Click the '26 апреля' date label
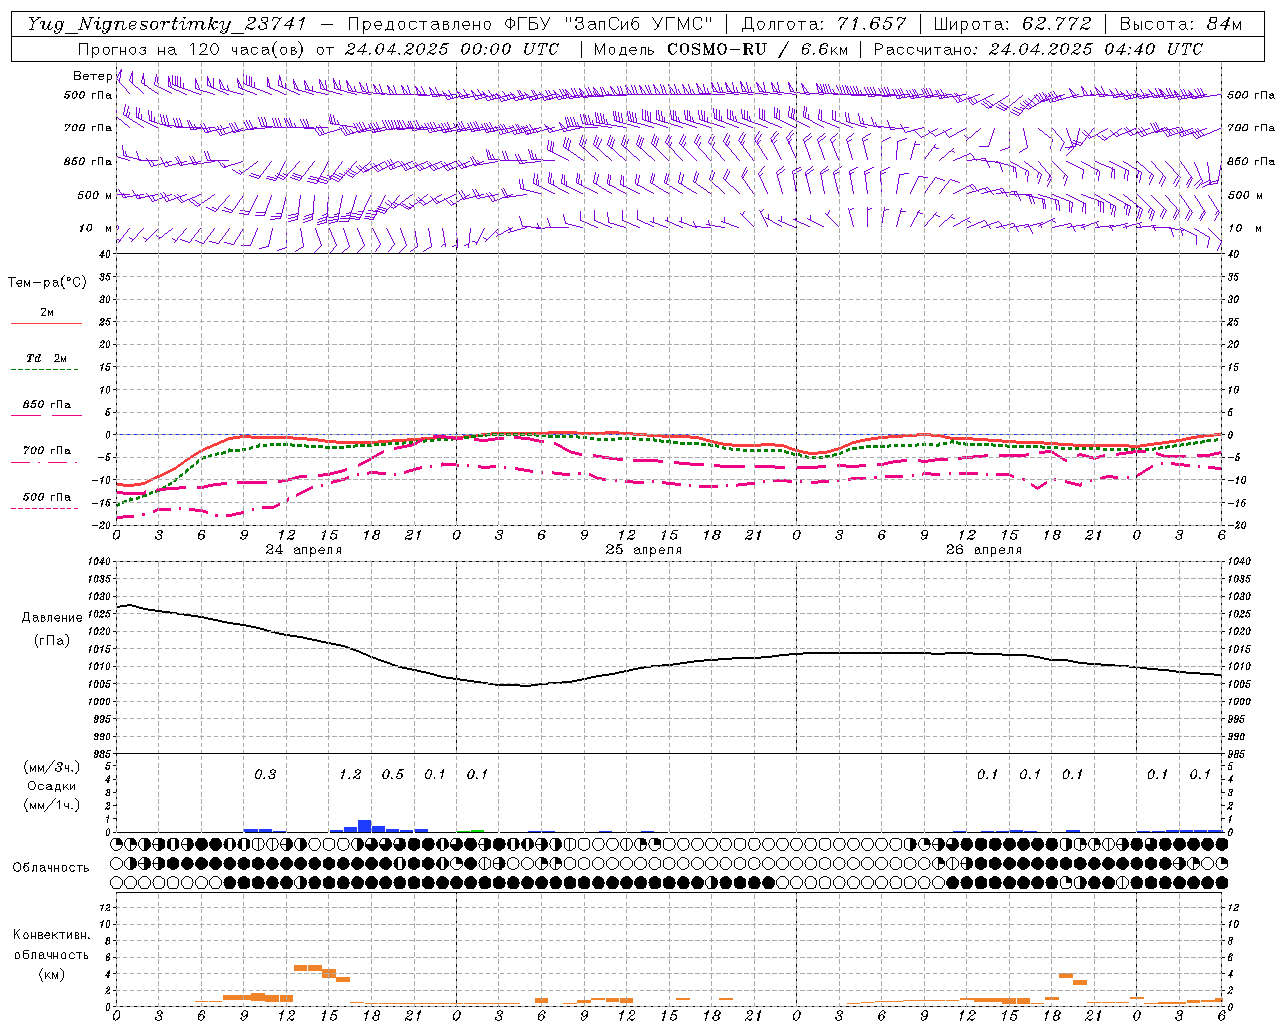Viewport: 1280px width, 1024px height. [983, 550]
